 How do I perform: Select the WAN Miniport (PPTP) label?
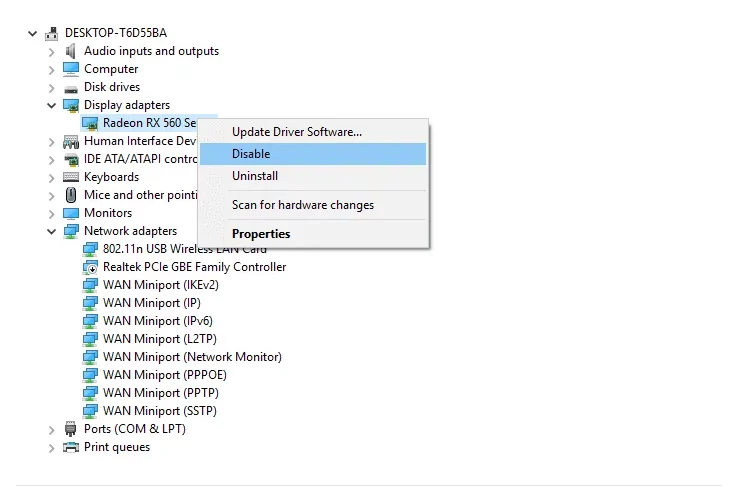(161, 393)
